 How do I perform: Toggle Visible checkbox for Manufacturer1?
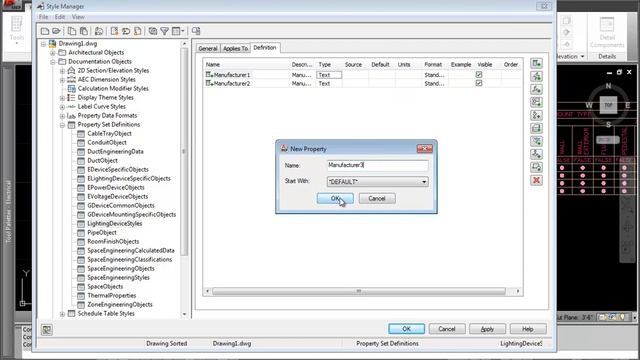[x=479, y=75]
